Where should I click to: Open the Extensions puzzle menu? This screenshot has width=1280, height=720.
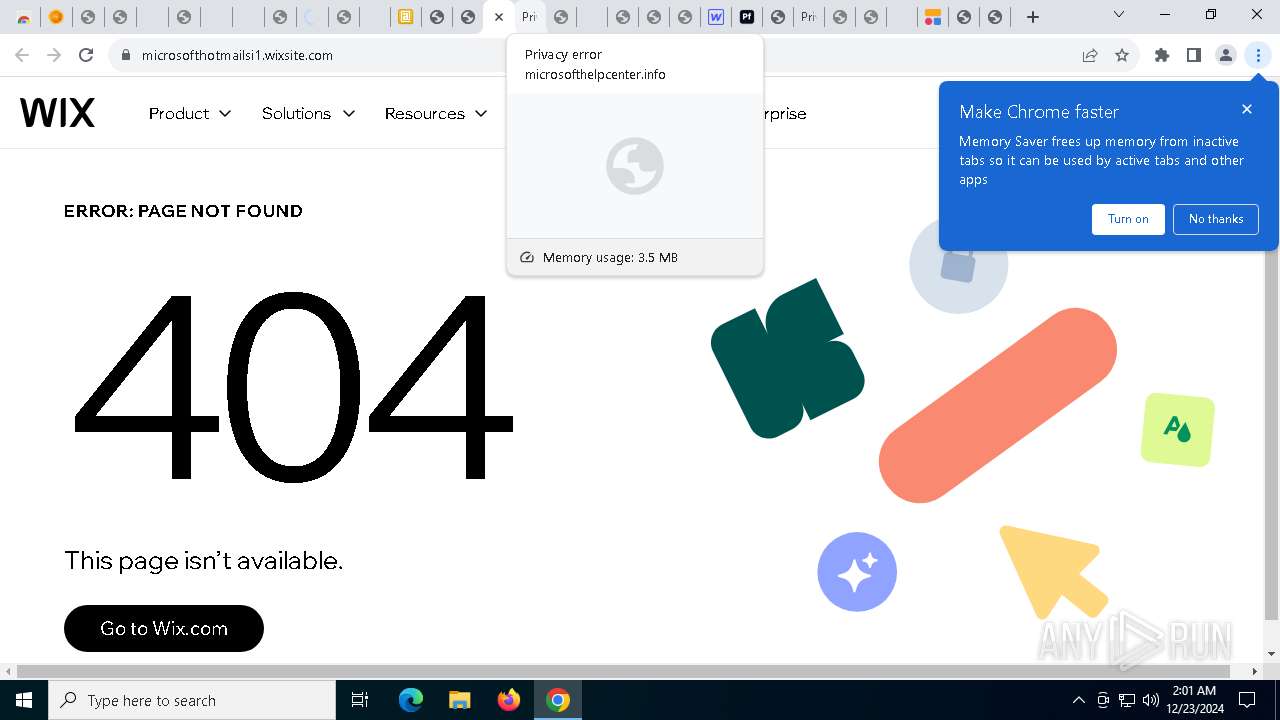point(1162,55)
